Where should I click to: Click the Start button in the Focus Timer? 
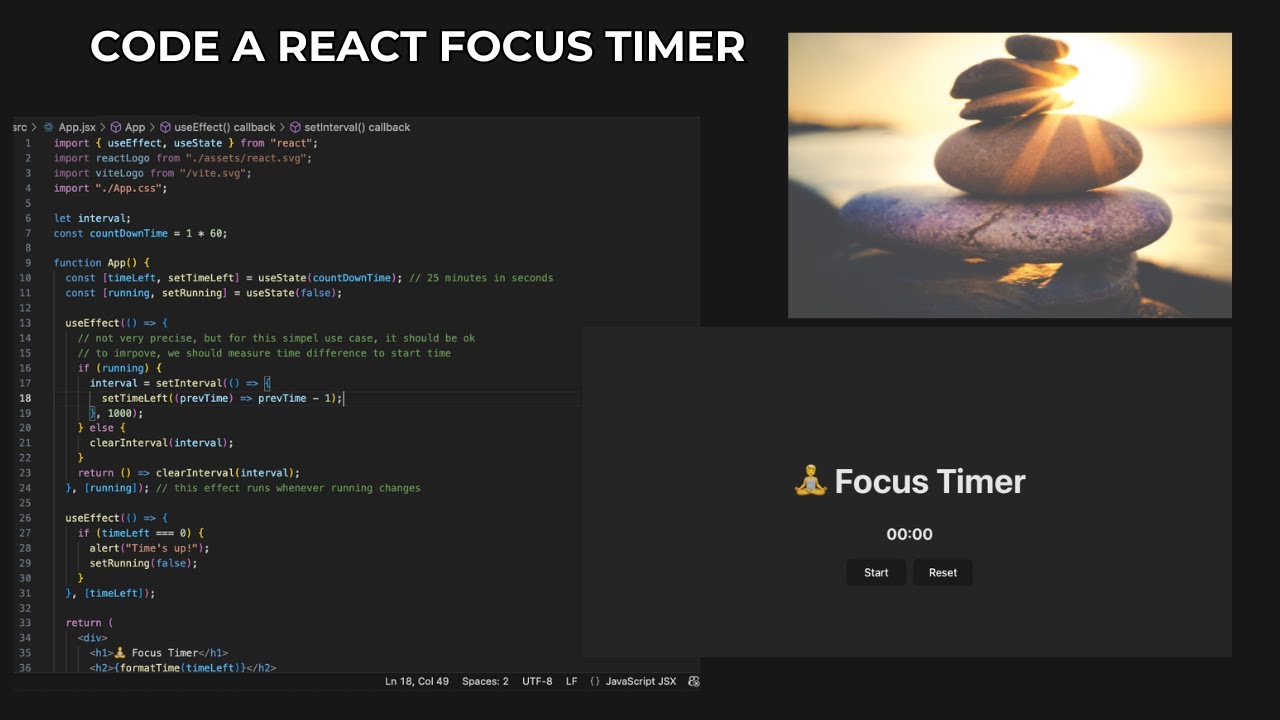876,573
